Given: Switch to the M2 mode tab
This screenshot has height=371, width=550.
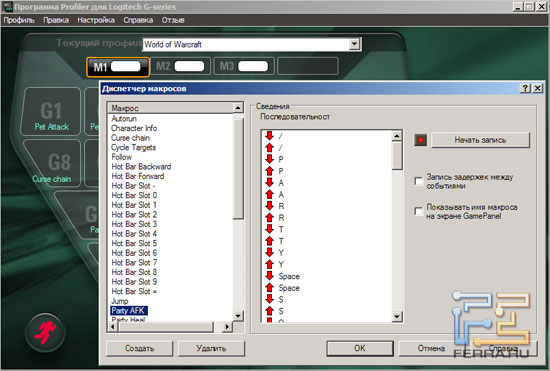Looking at the screenshot, I should point(181,66).
